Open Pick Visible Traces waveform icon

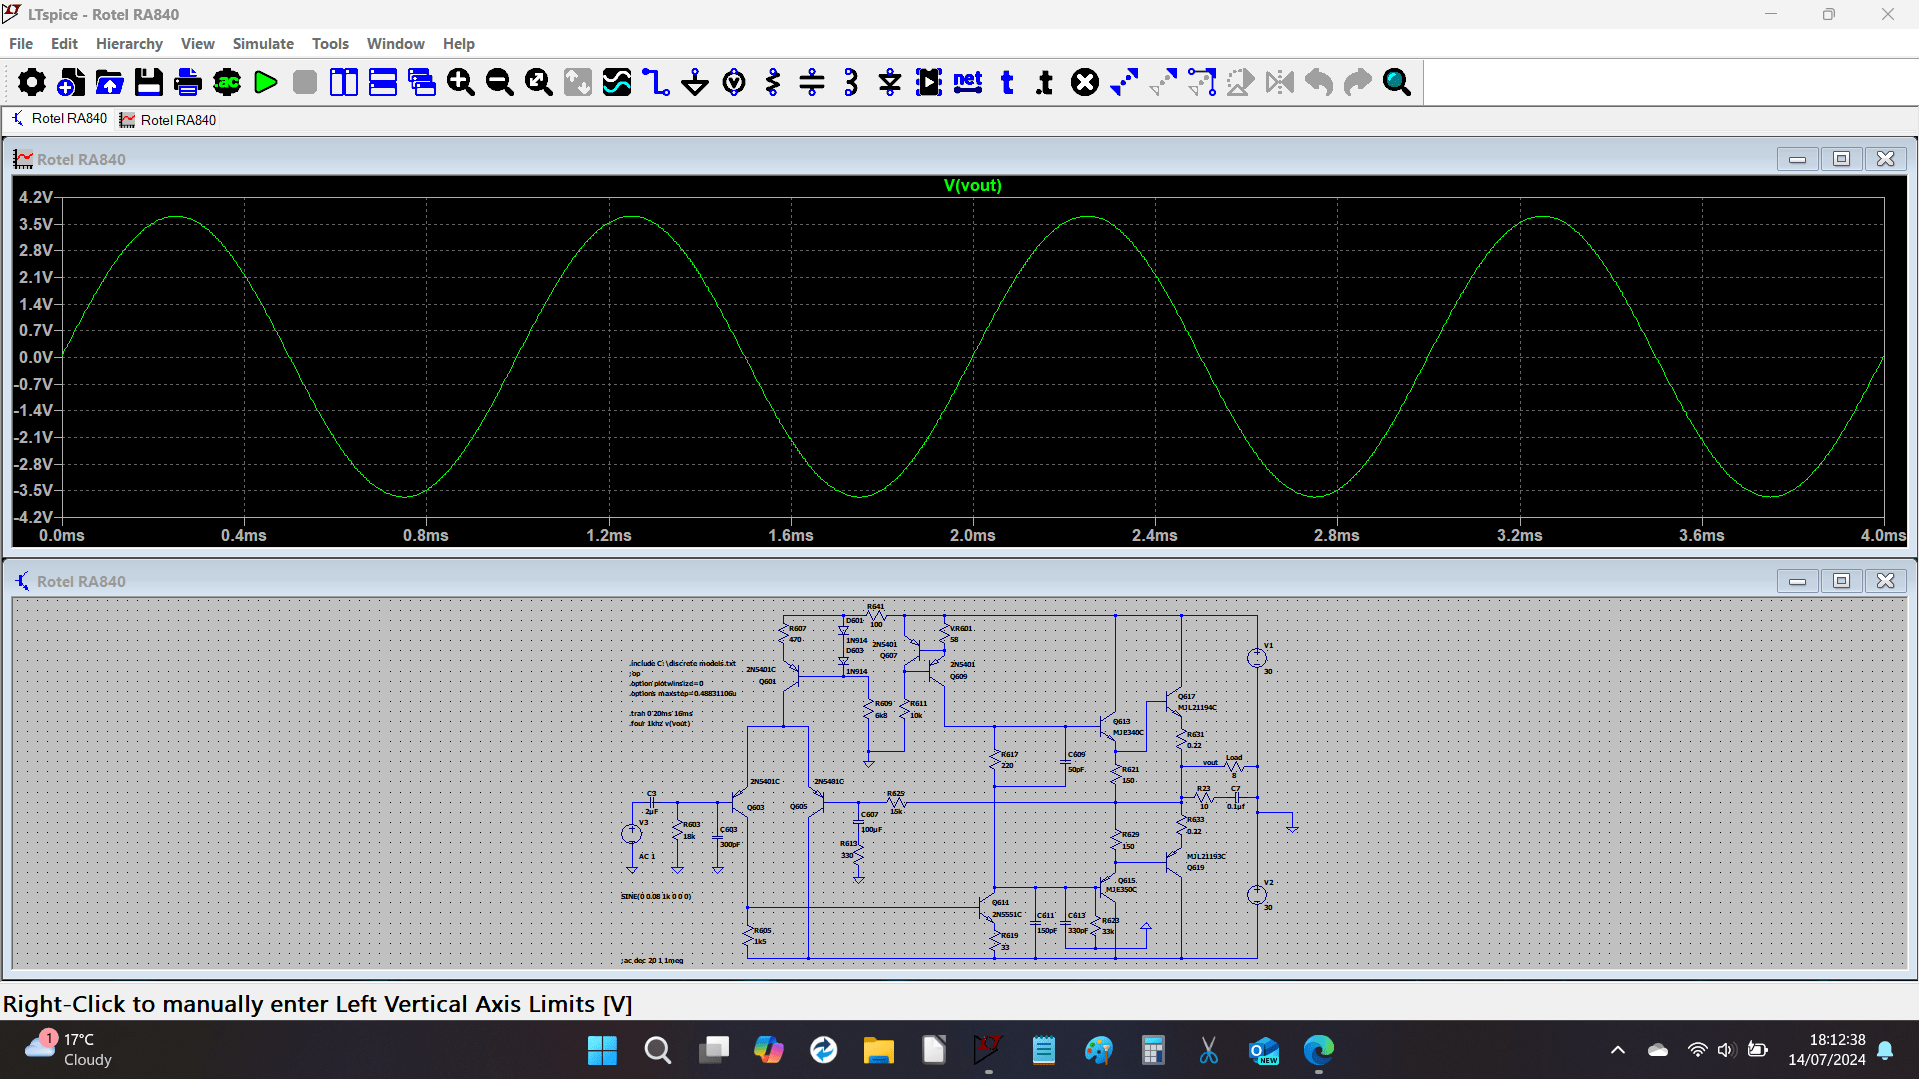[x=617, y=82]
